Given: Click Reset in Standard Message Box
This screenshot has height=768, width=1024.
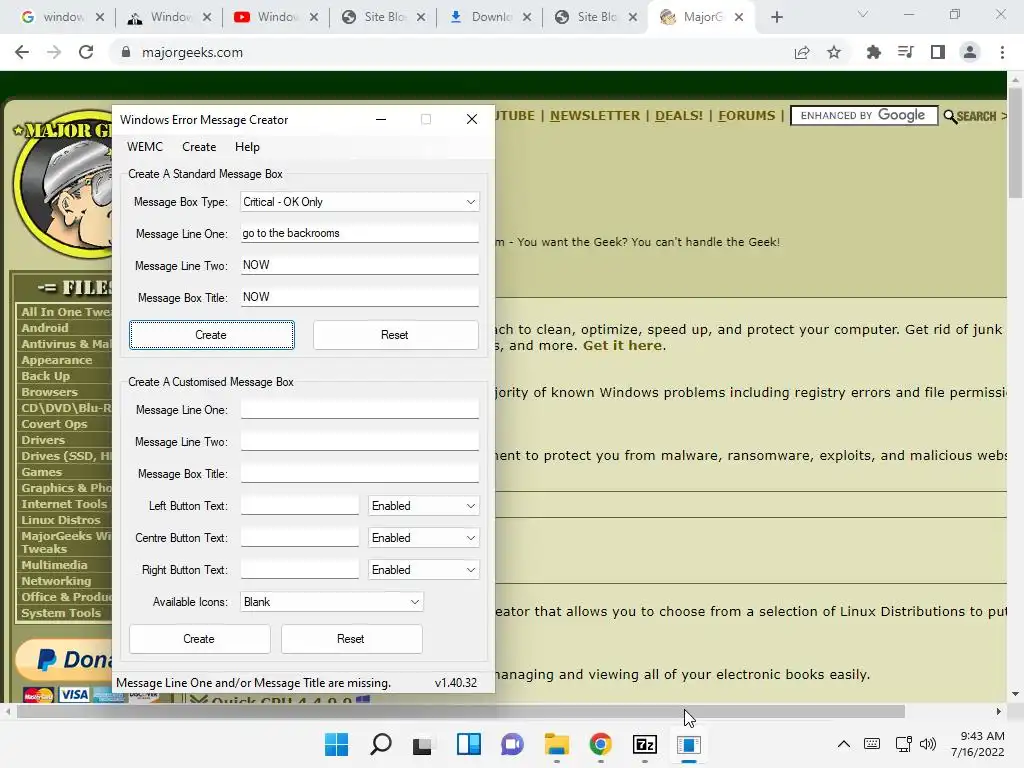Looking at the screenshot, I should pyautogui.click(x=395, y=335).
